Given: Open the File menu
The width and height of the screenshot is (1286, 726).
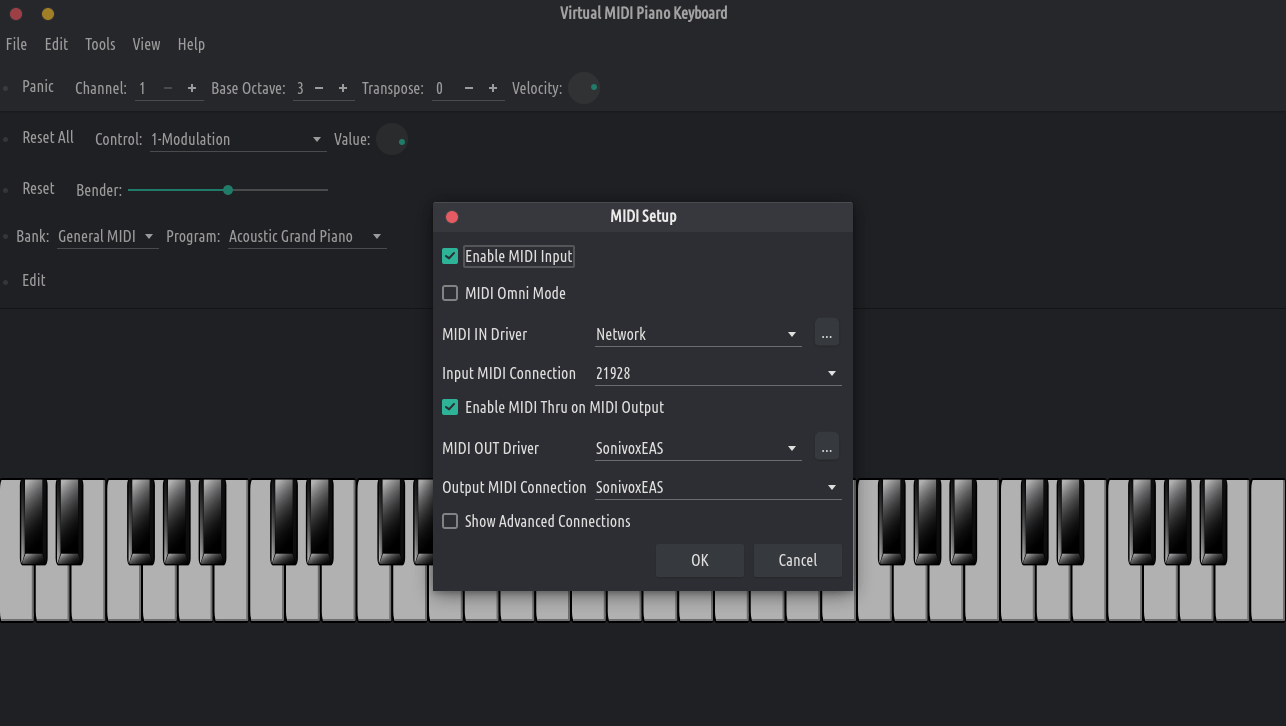Looking at the screenshot, I should click(16, 44).
